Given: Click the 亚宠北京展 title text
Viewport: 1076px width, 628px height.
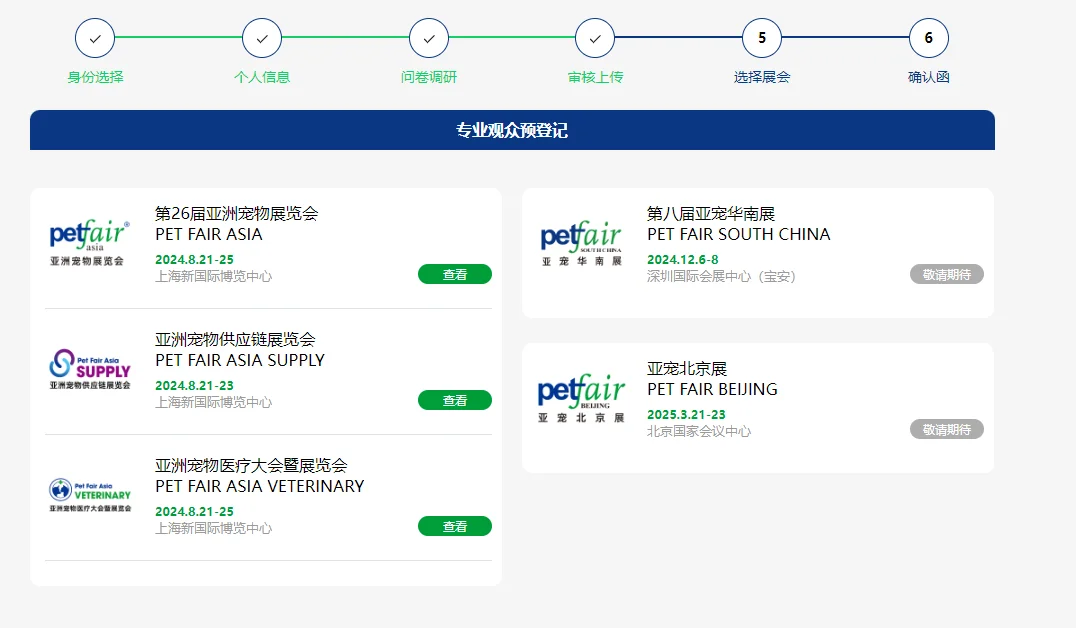Looking at the screenshot, I should (x=686, y=369).
